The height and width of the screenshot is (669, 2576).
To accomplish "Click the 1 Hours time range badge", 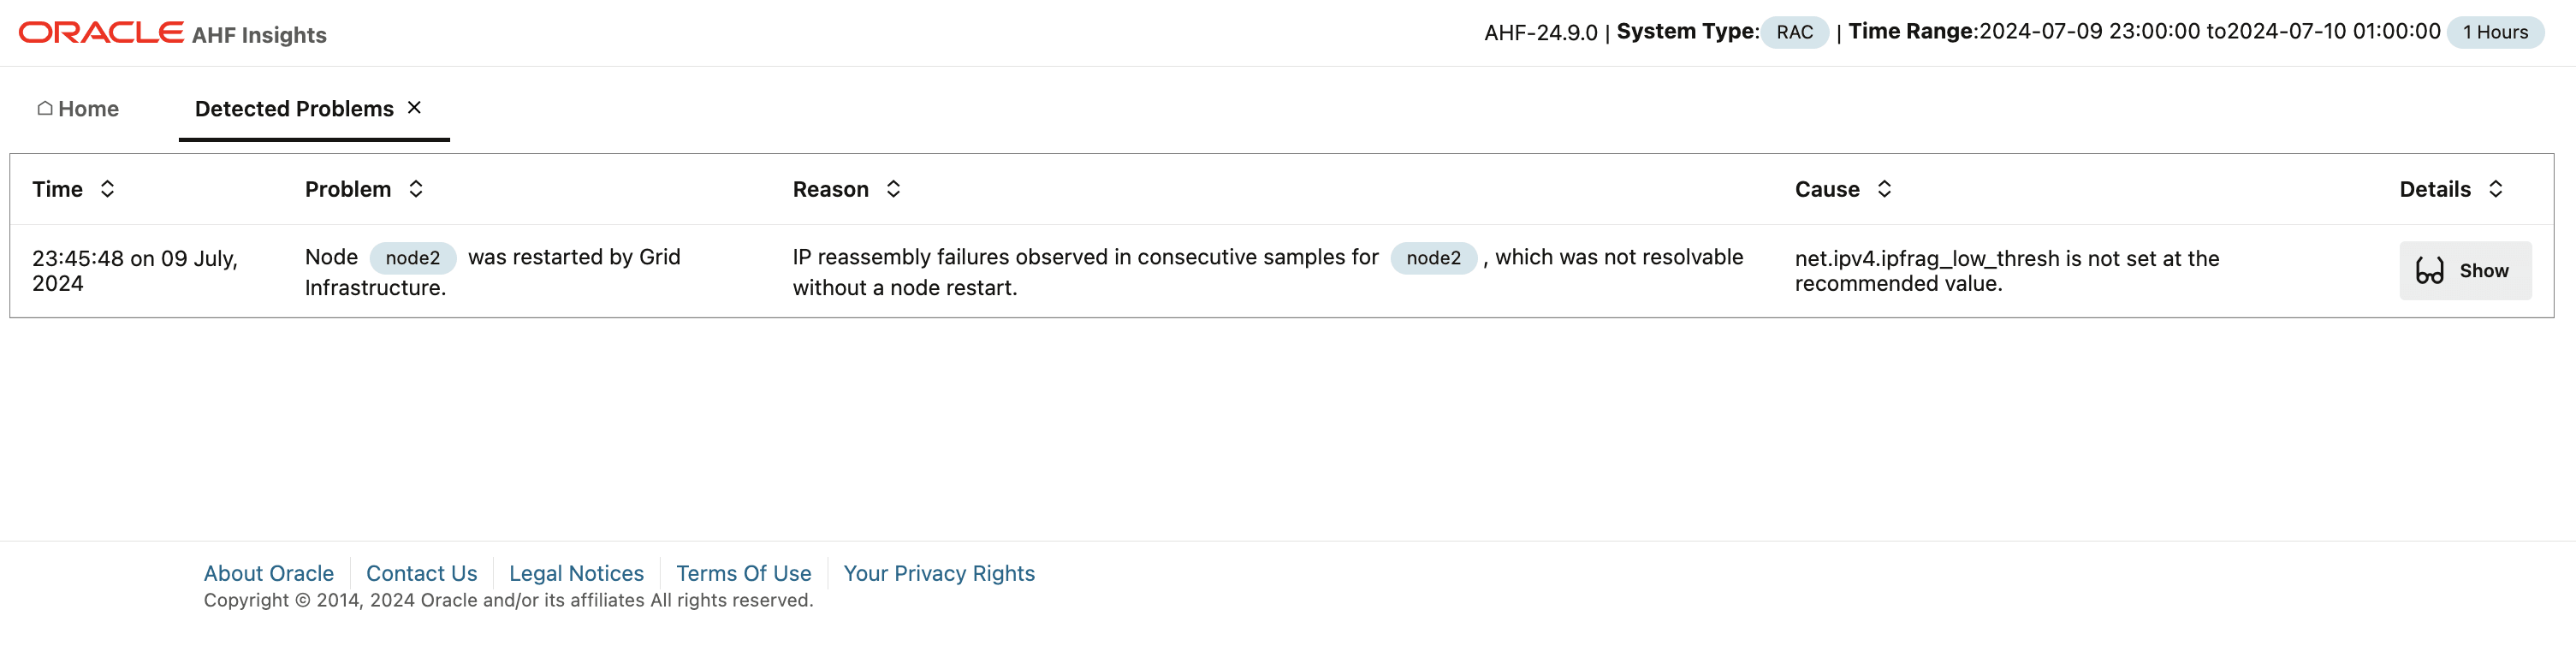I will (x=2496, y=32).
